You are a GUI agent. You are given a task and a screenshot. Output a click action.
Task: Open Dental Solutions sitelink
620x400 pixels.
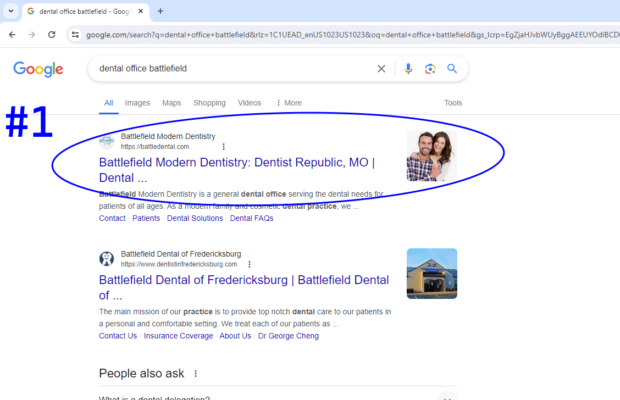(195, 218)
